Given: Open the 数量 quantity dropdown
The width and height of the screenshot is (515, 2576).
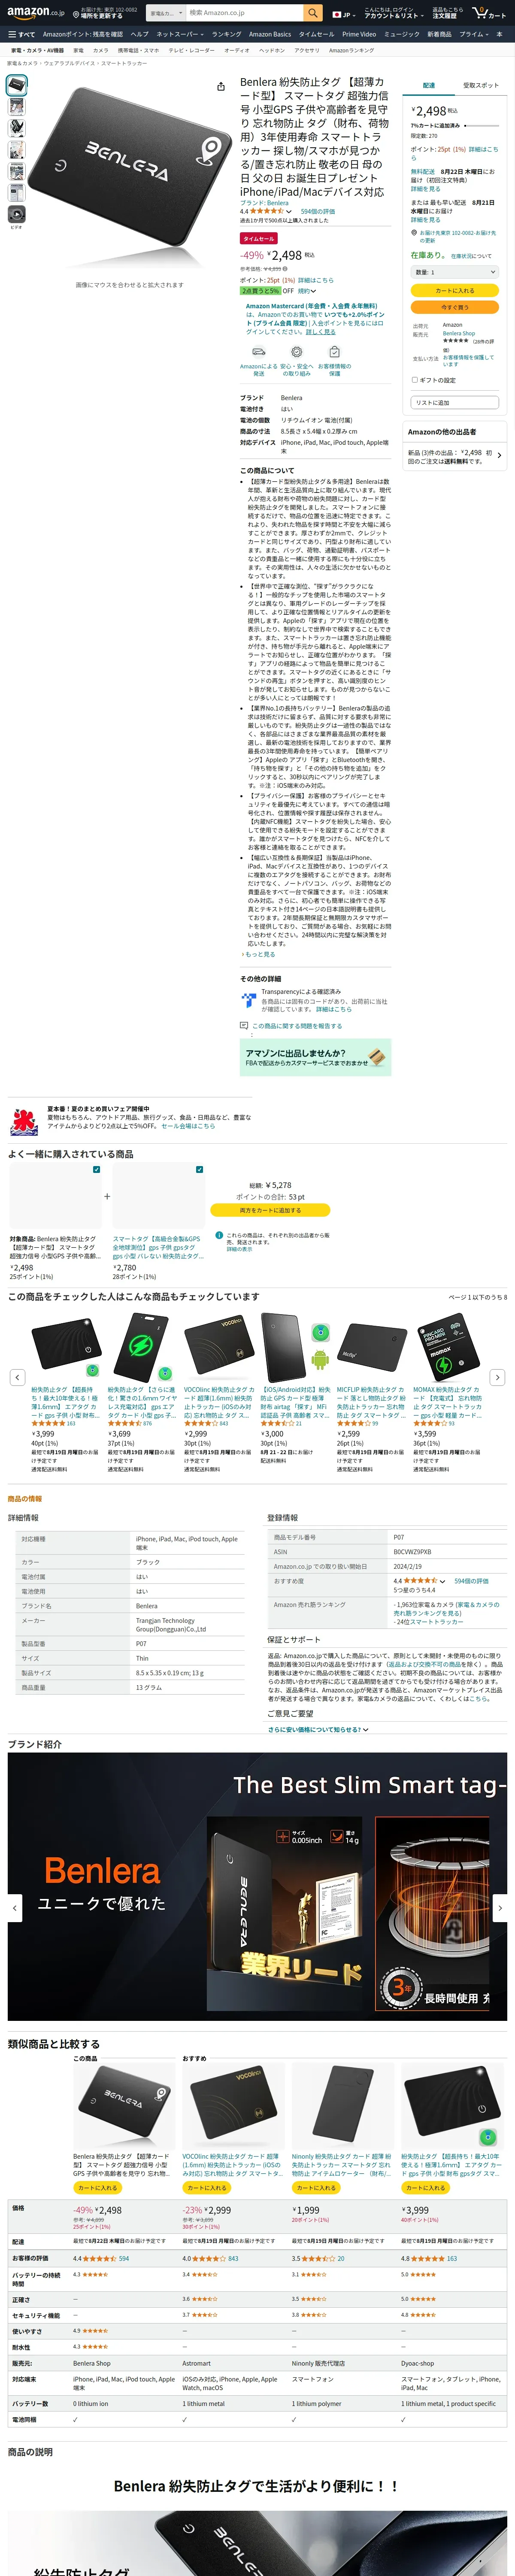Looking at the screenshot, I should coord(454,272).
